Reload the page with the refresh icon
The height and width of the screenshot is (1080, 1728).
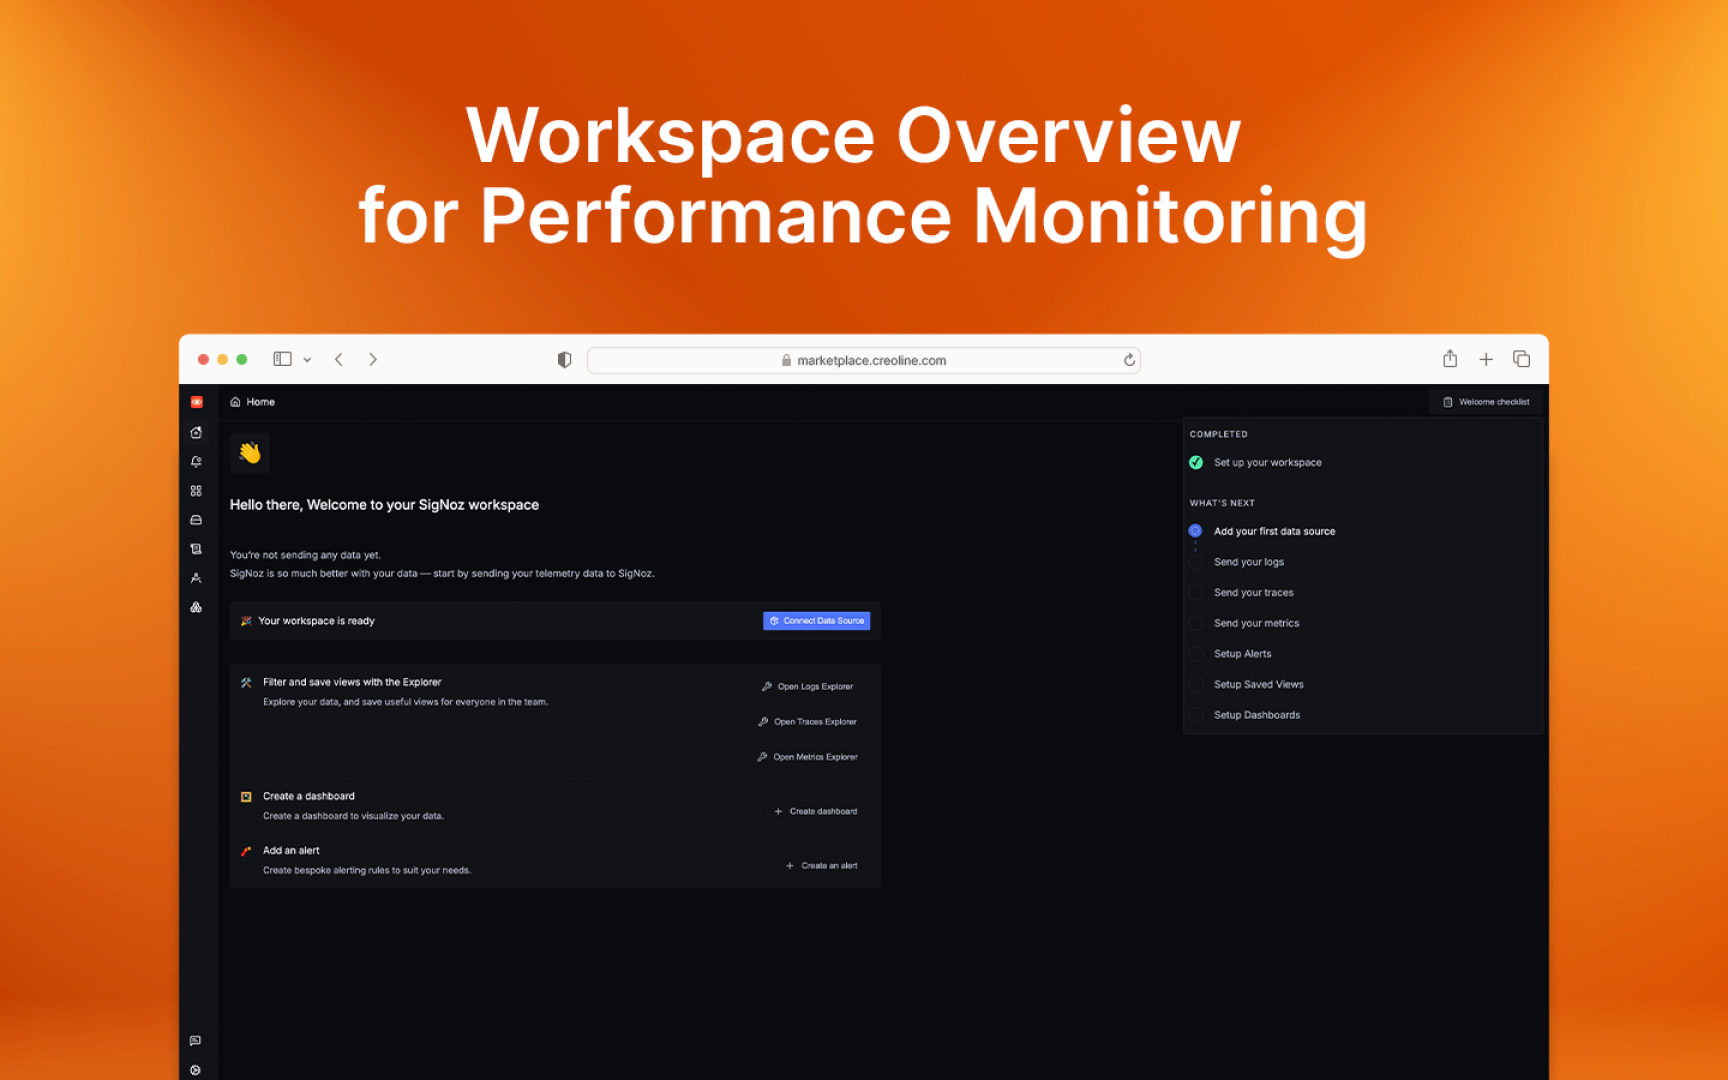tap(1129, 360)
